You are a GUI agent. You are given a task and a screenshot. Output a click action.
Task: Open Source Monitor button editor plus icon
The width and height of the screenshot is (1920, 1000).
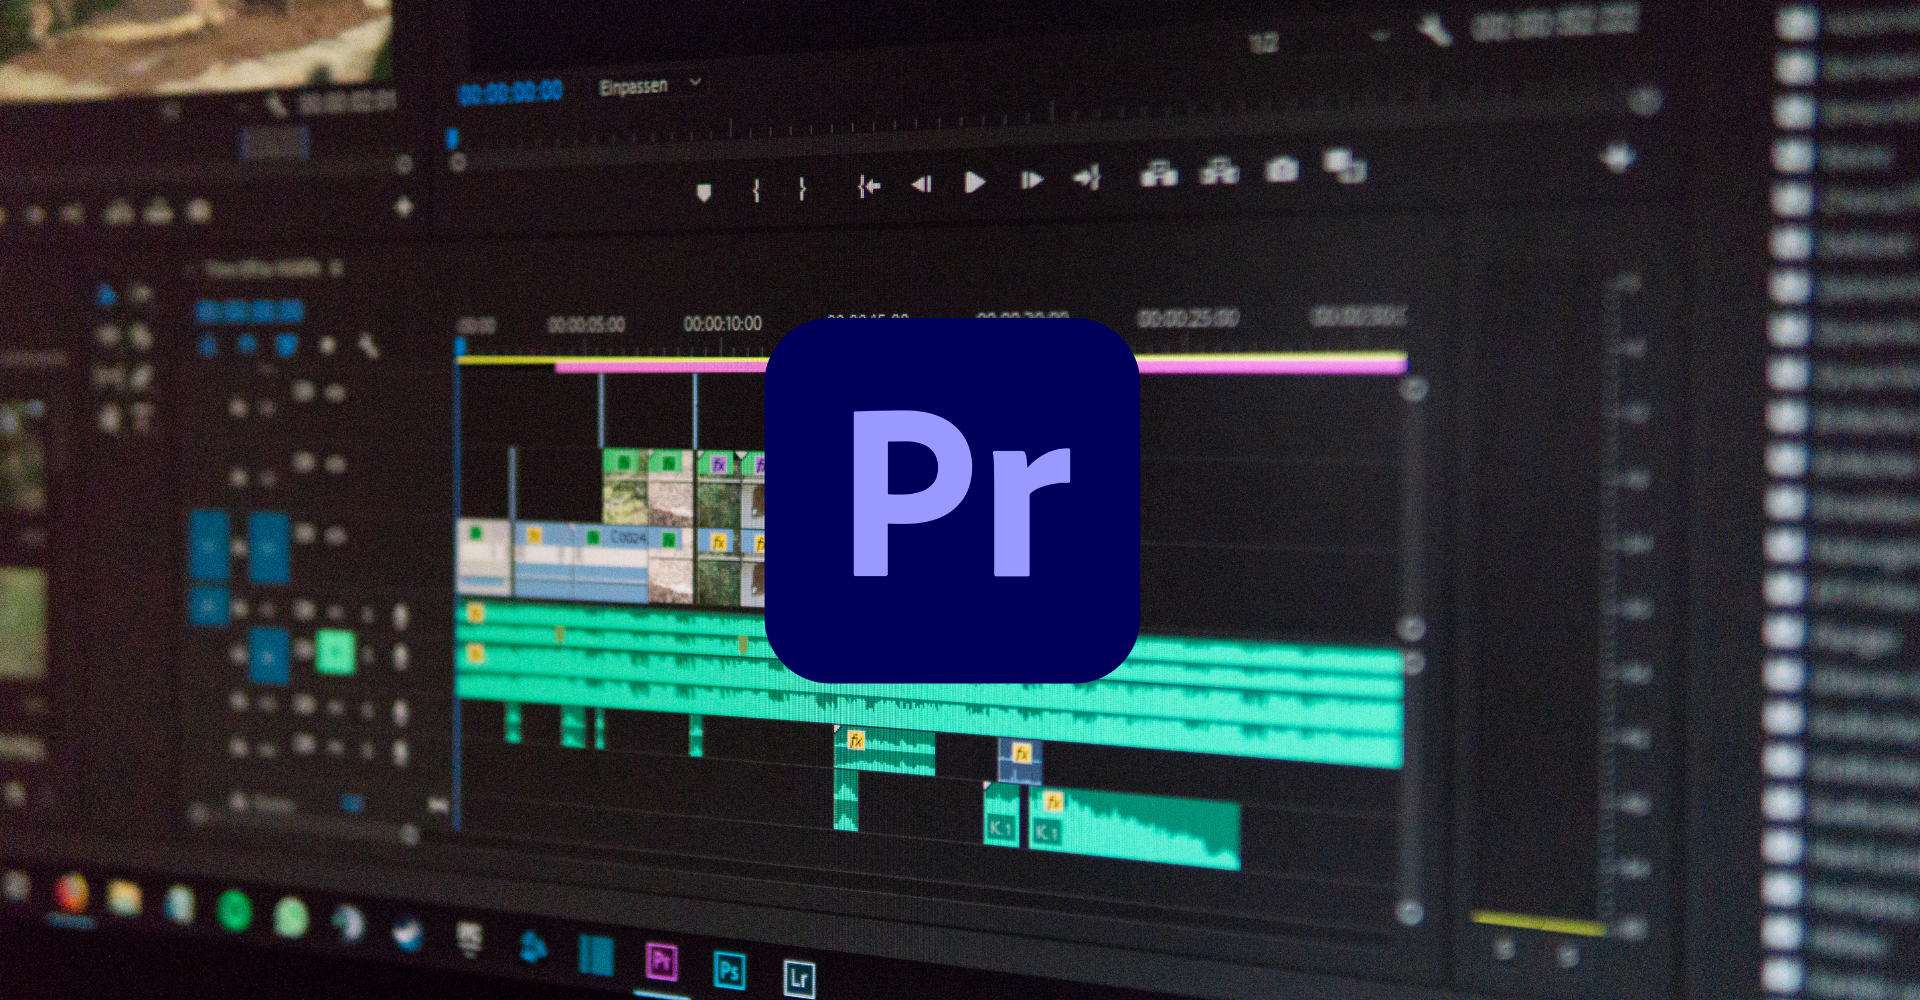coord(404,207)
